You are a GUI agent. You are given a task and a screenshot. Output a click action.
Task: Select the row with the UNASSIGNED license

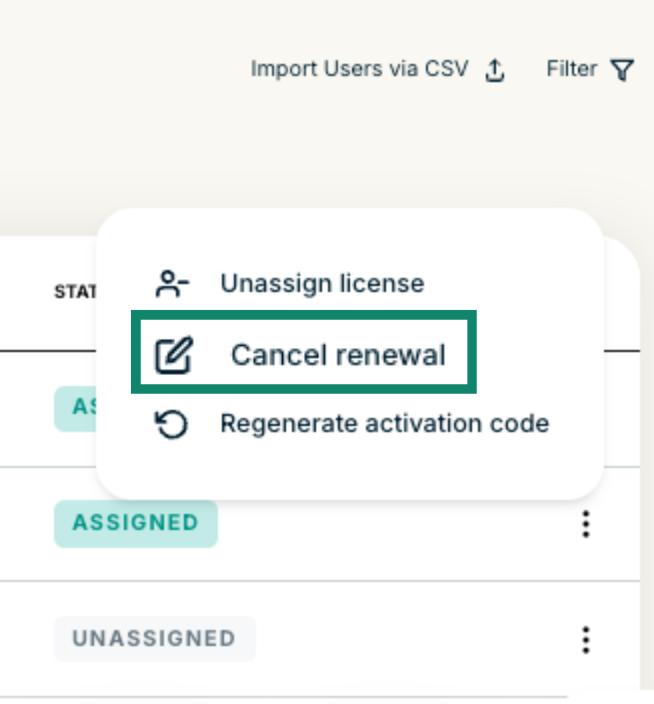tap(400, 639)
